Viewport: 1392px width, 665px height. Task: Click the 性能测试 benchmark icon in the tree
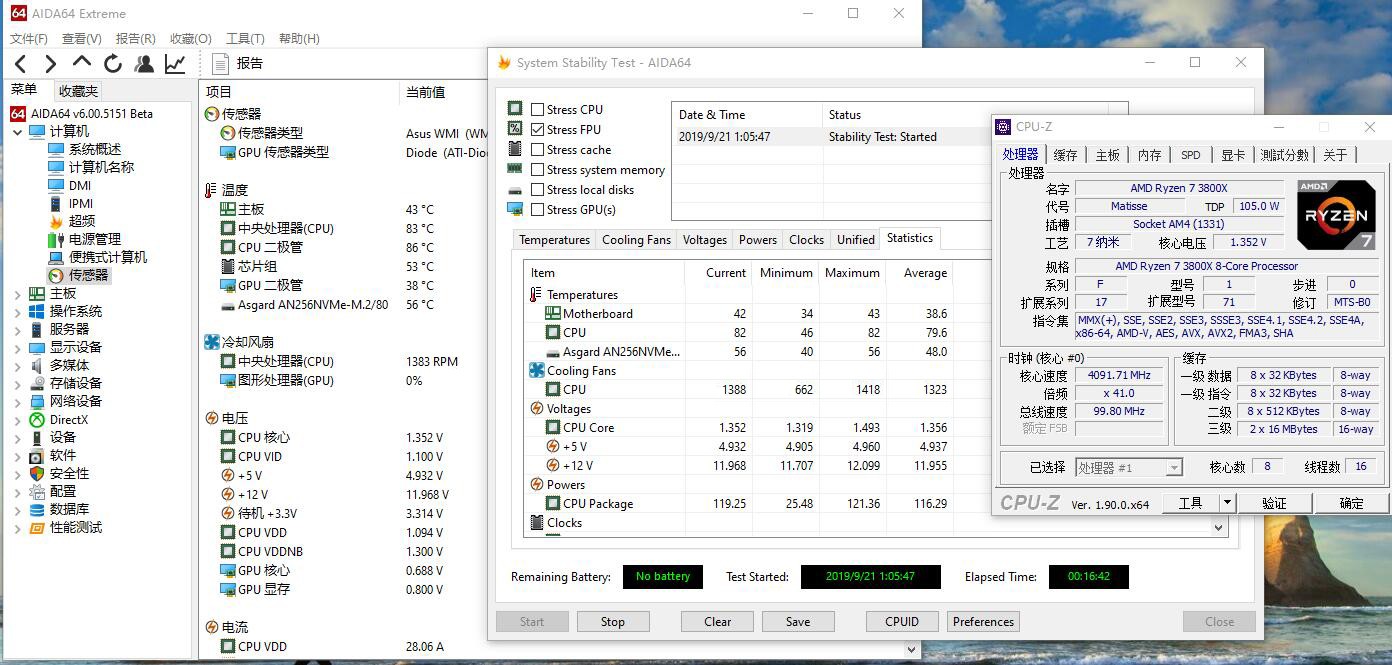37,528
